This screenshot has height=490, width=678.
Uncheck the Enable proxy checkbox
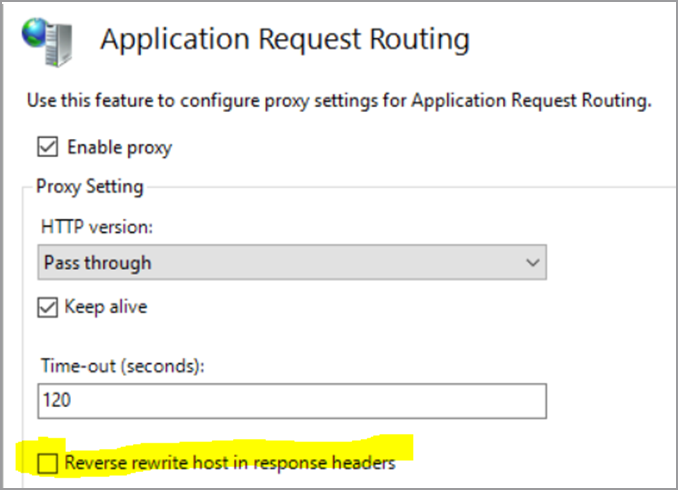click(x=48, y=148)
